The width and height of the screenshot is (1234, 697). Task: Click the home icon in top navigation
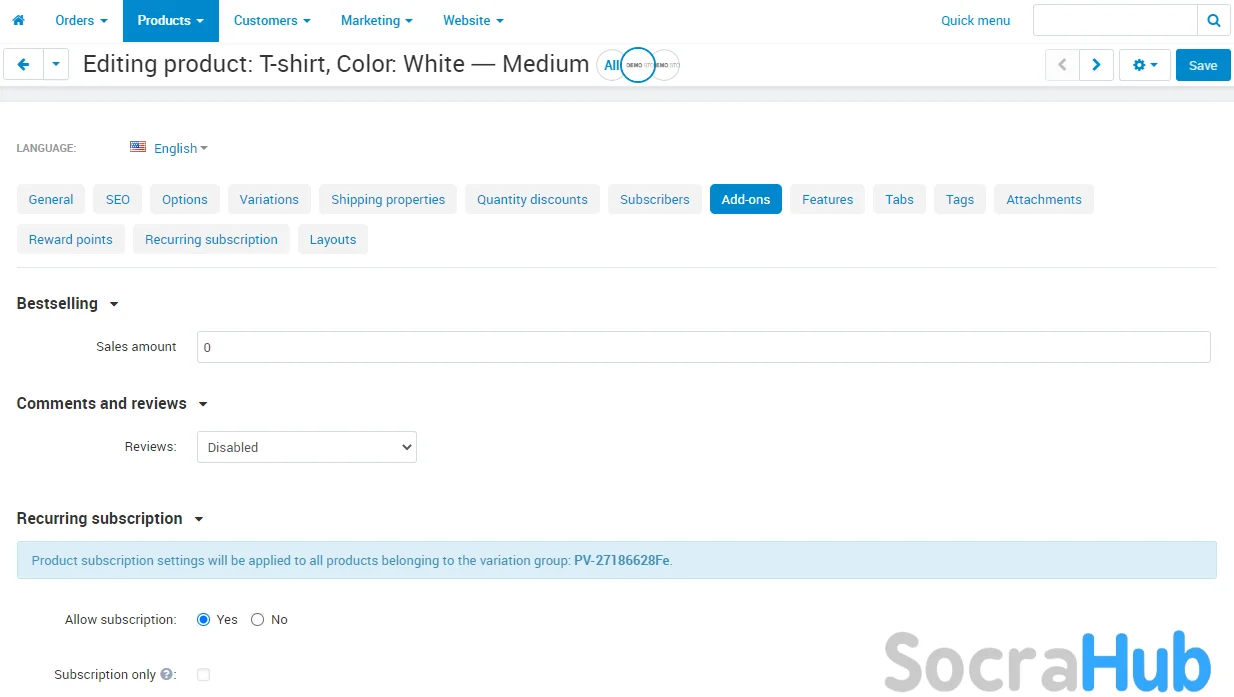click(x=18, y=20)
